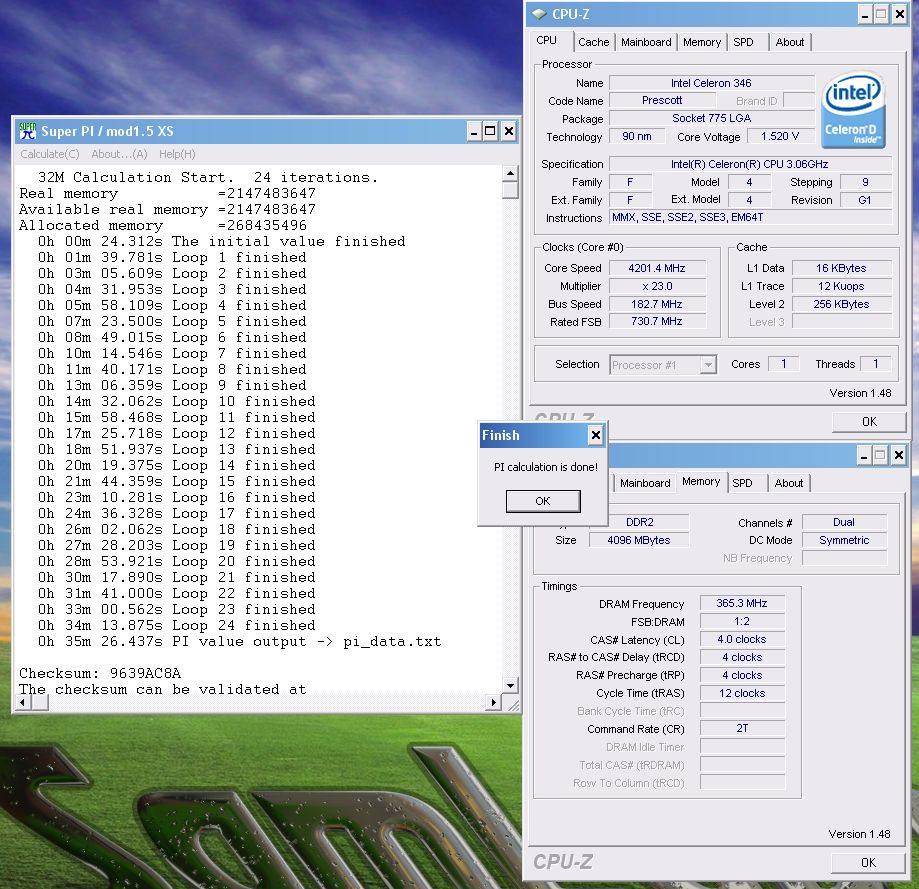Image resolution: width=919 pixels, height=889 pixels.
Task: Switch to Cache tab in top CPU-Z window
Action: 594,42
